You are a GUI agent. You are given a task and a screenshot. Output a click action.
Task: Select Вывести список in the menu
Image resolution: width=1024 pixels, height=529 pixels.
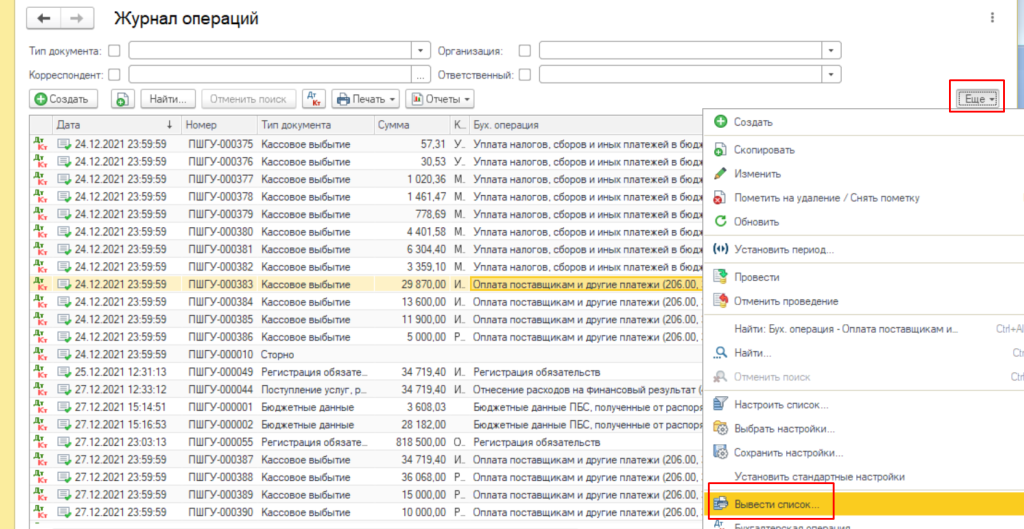pos(776,506)
